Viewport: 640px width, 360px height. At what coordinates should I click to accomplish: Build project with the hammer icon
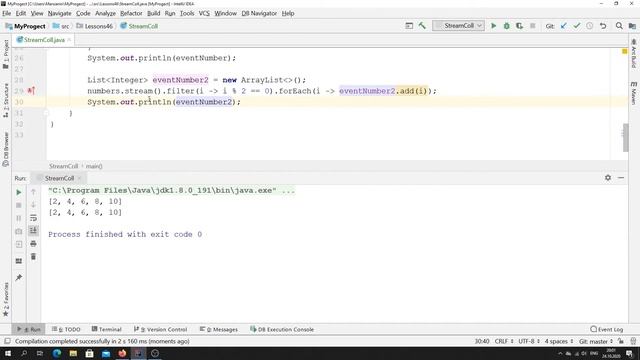422,26
